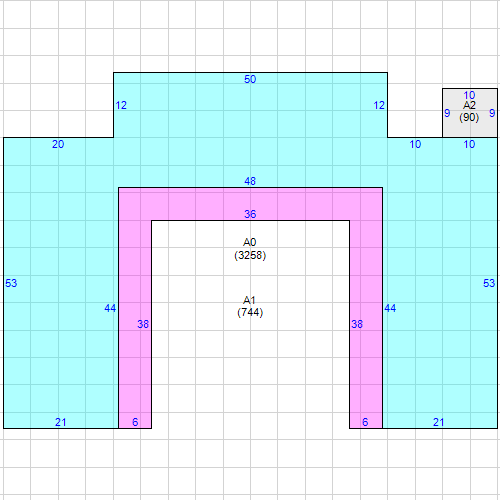500x500 pixels.
Task: Click the 48 dimension label above pink area
Action: [250, 181]
